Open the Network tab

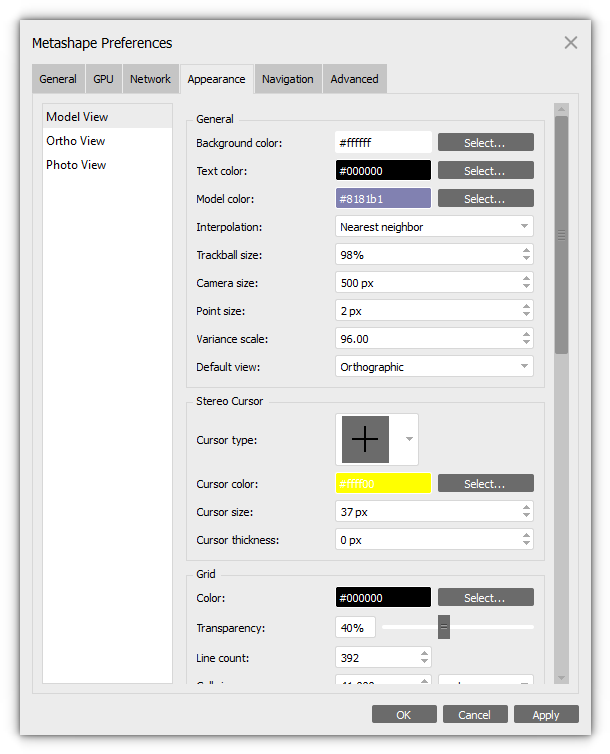pyautogui.click(x=150, y=79)
